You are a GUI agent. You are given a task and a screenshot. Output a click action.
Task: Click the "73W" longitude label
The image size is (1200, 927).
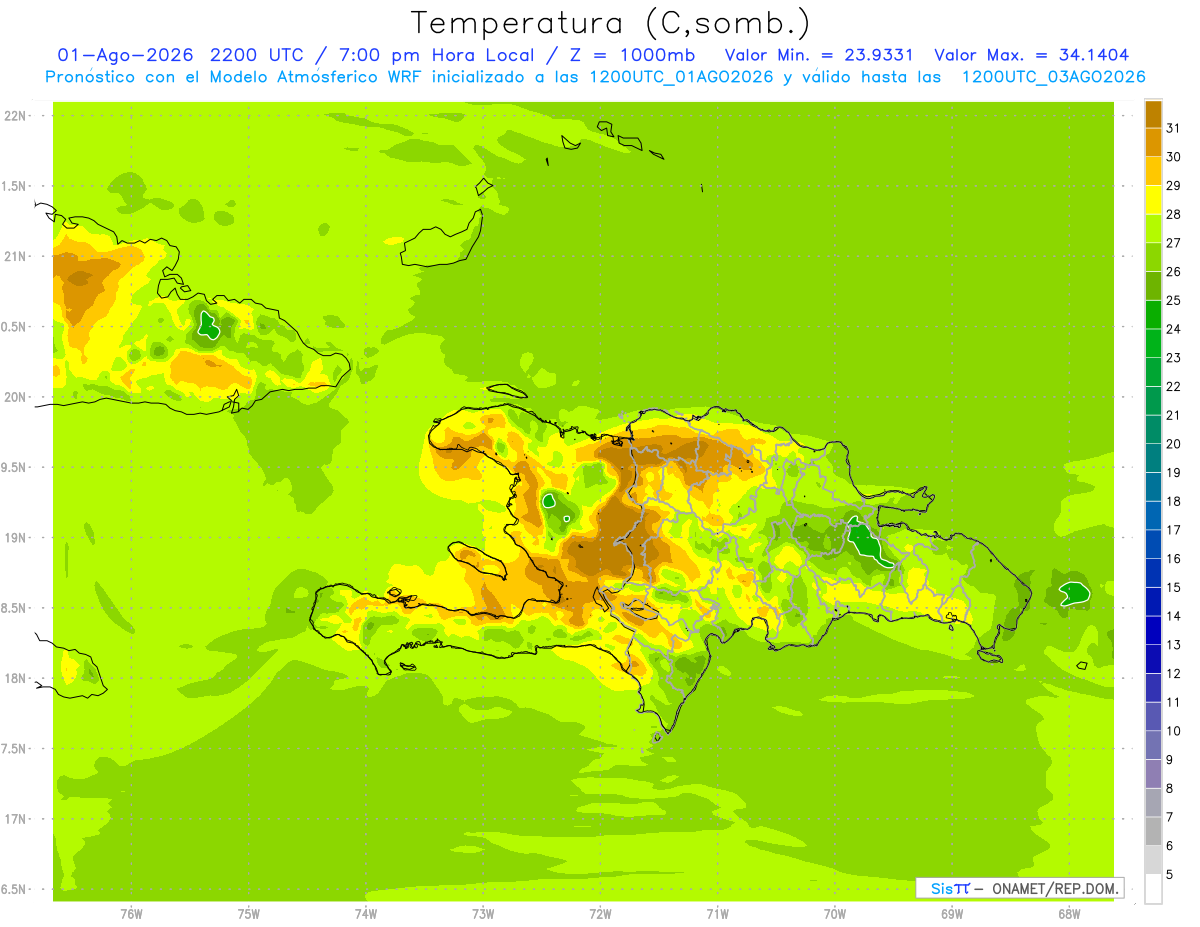pyautogui.click(x=483, y=913)
